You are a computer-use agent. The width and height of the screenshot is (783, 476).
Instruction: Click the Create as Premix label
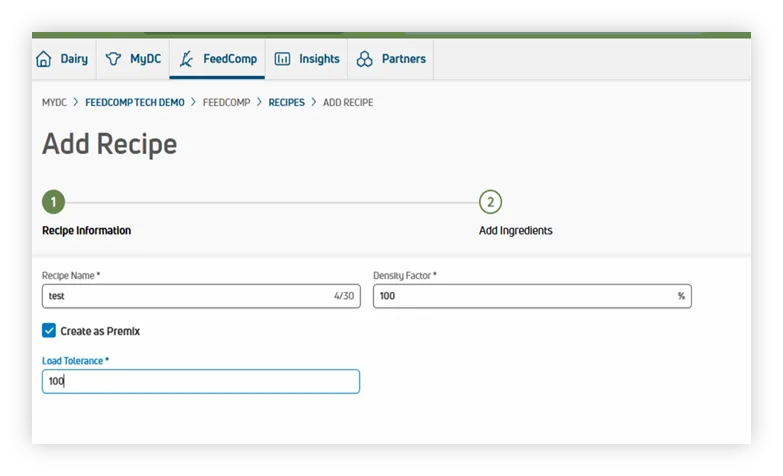tap(100, 331)
